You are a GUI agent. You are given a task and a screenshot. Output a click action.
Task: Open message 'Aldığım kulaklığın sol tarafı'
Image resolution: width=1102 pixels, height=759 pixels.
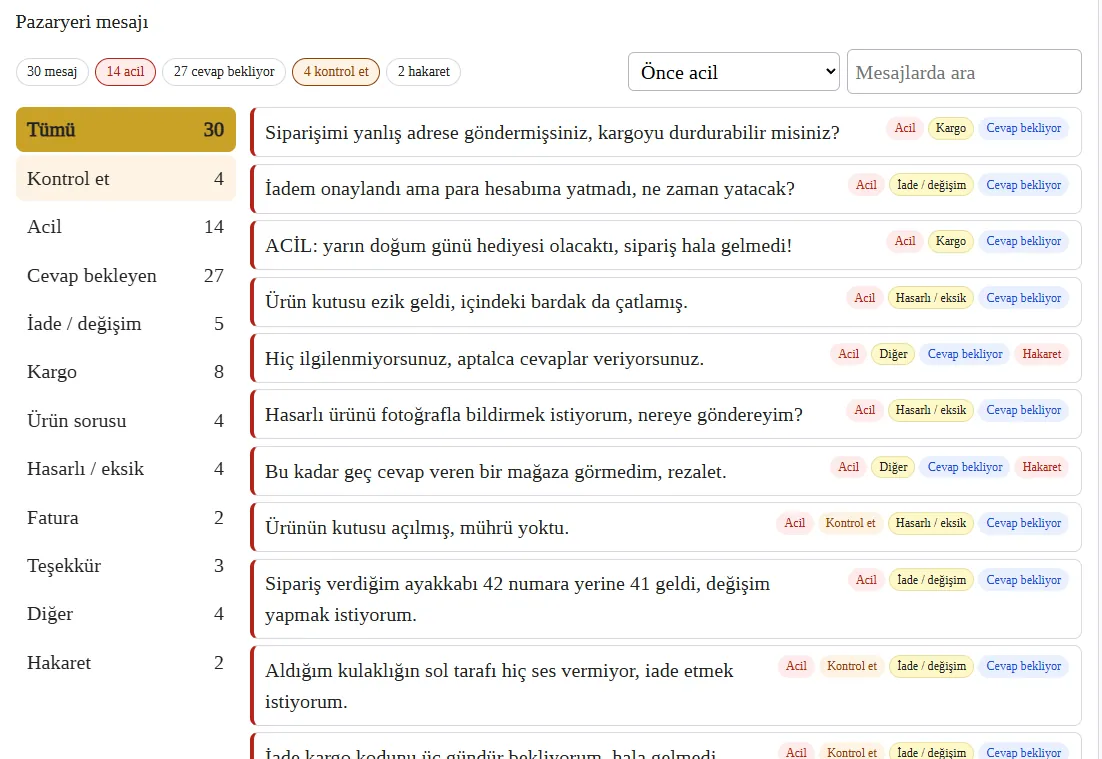tap(666, 686)
